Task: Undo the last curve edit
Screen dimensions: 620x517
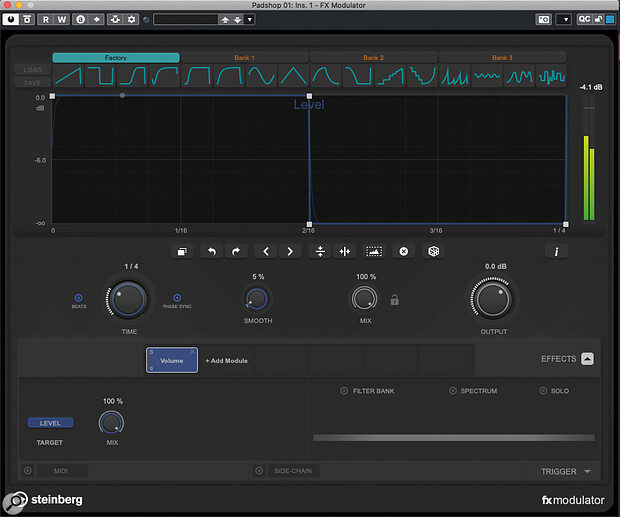Action: [x=212, y=251]
